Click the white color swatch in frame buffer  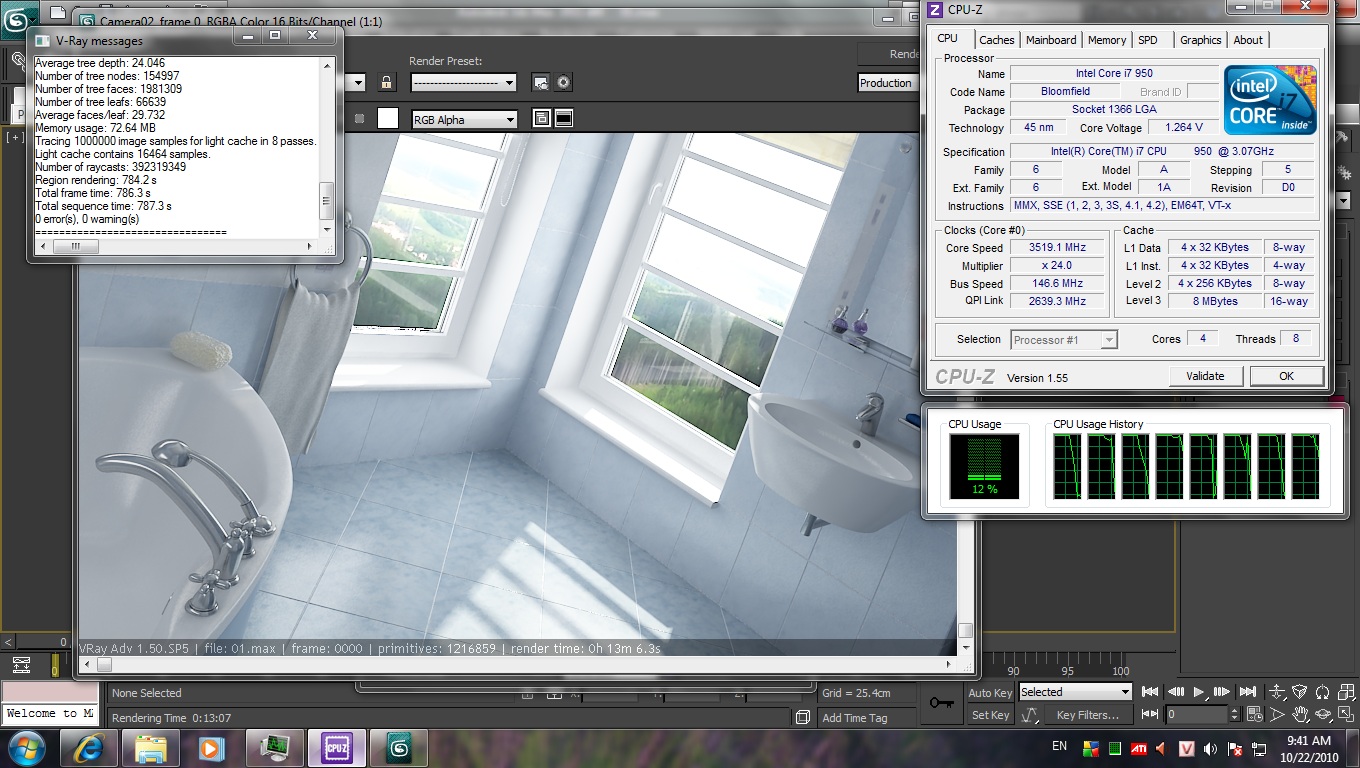tap(388, 119)
